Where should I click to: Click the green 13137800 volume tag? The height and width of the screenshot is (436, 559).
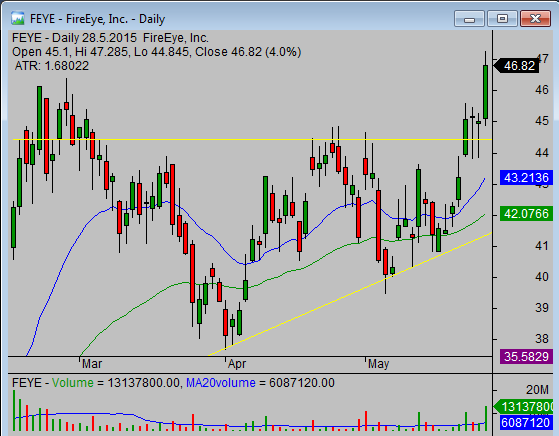click(x=523, y=406)
